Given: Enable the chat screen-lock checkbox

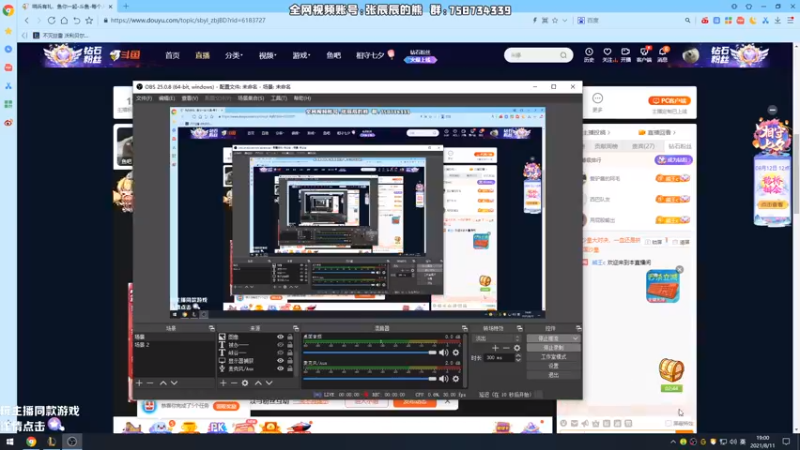Looking at the screenshot, I should [668, 423].
